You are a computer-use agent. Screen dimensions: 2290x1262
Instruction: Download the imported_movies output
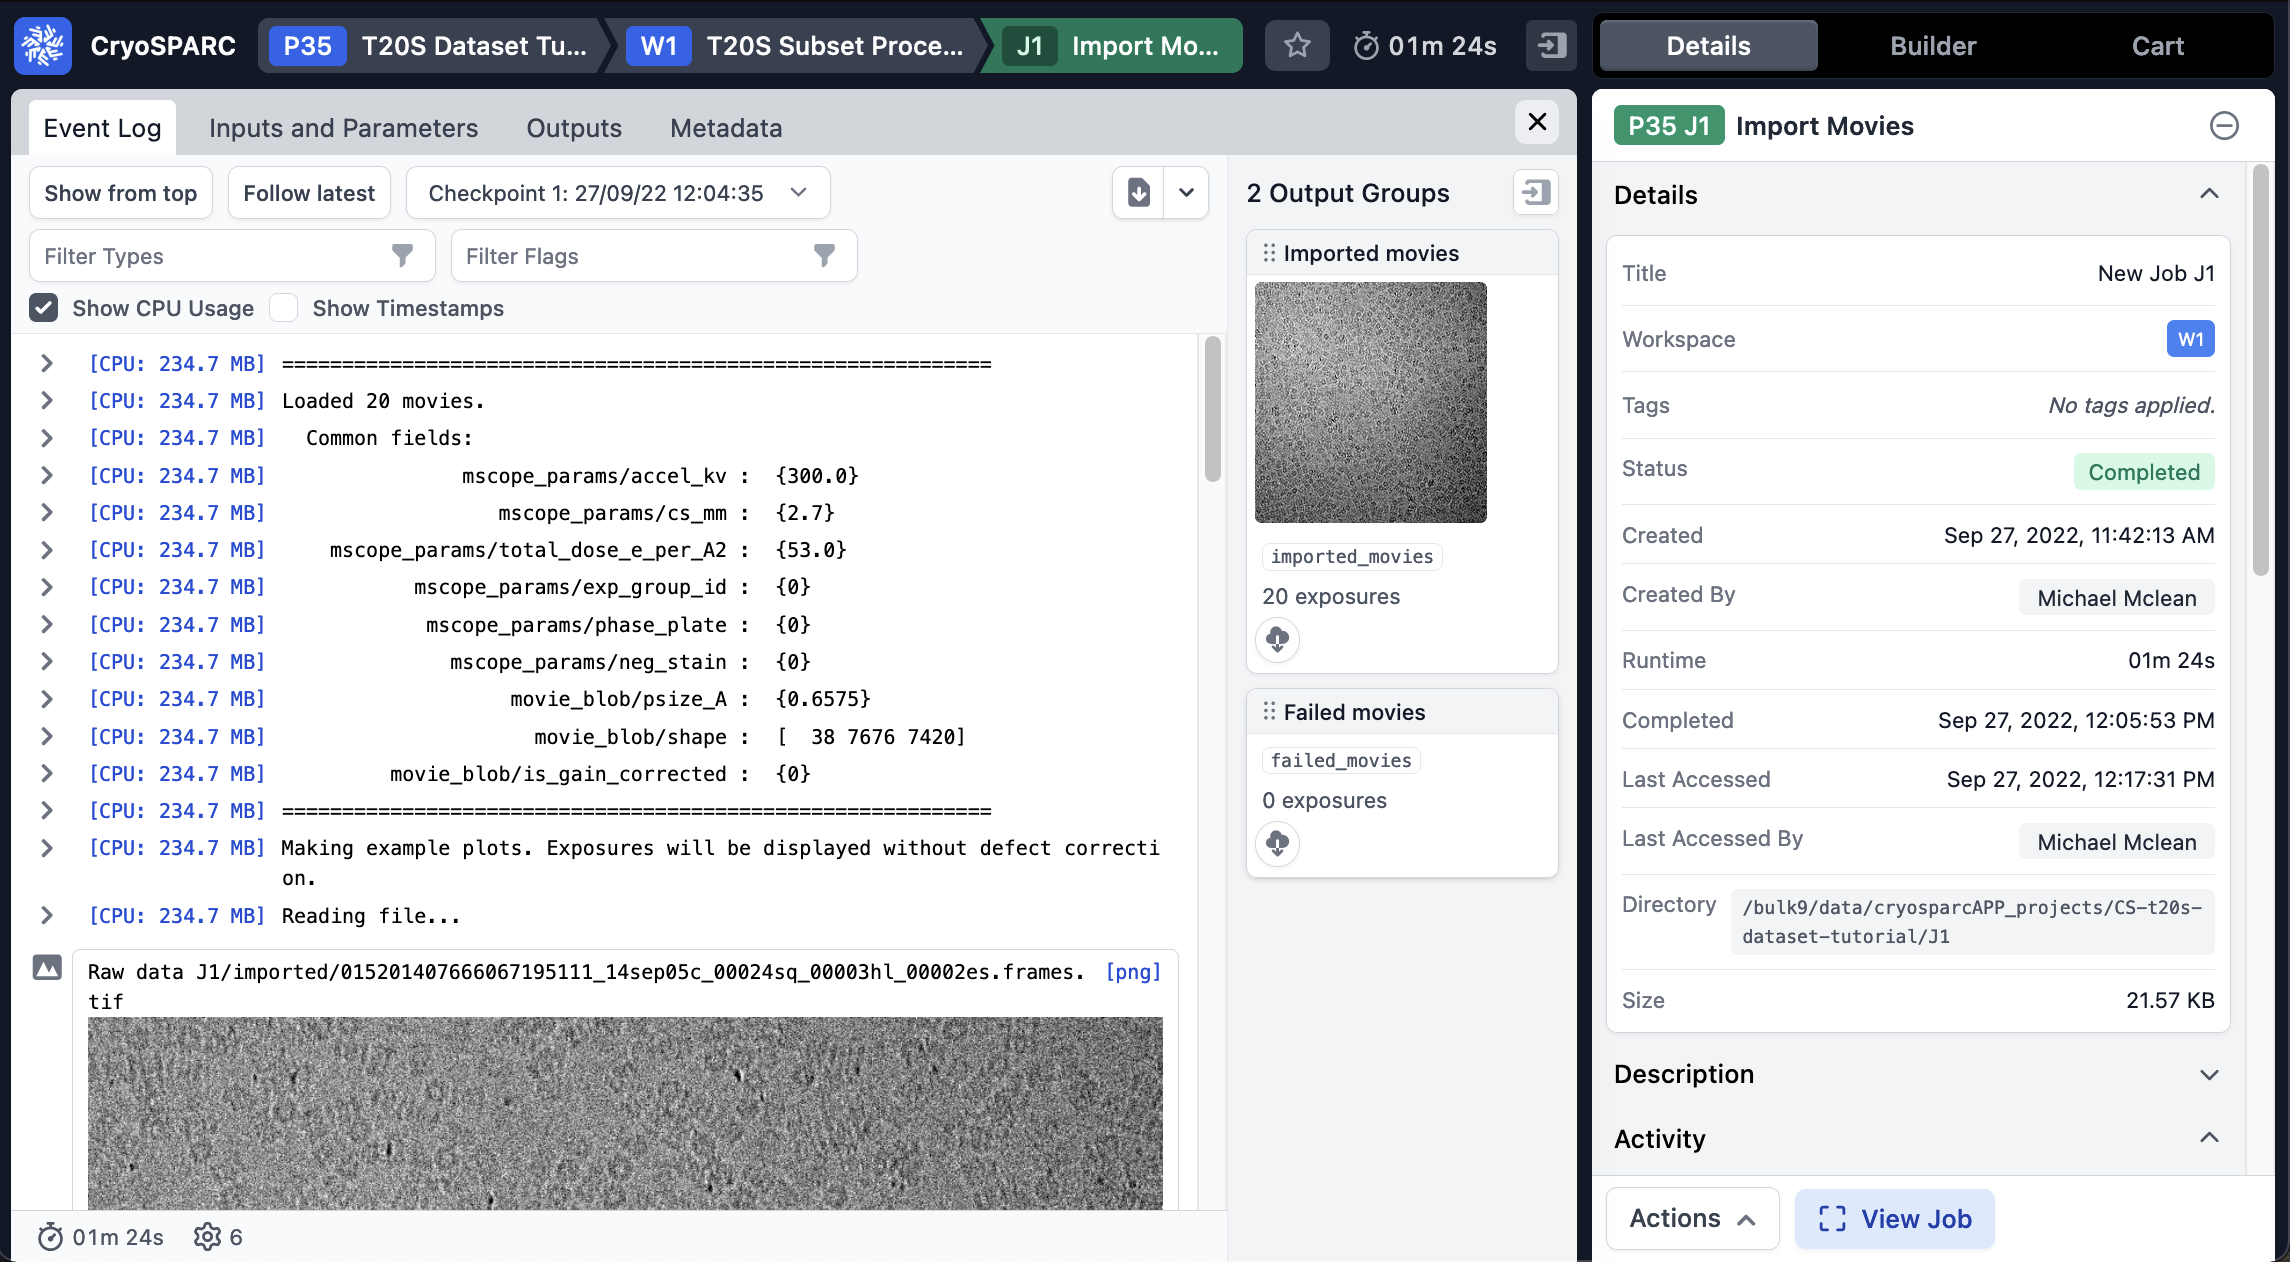pos(1277,640)
